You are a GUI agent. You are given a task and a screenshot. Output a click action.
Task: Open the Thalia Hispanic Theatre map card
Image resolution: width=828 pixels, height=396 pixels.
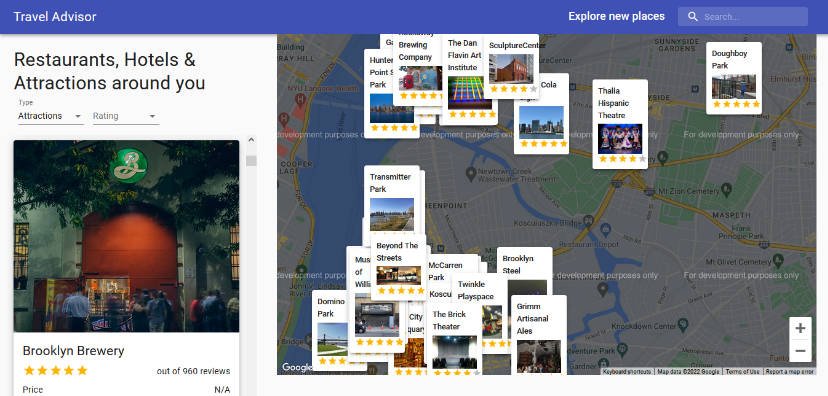[620, 124]
